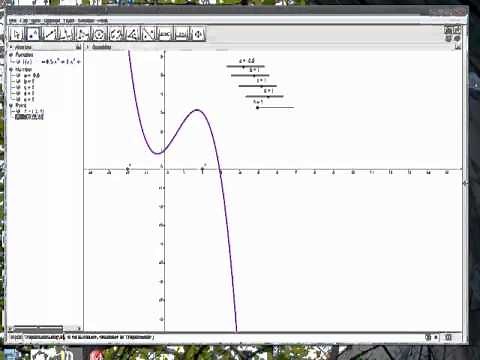This screenshot has width=480, height=360.
Task: Toggle visibility of number d = 1
Action: coord(18,93)
